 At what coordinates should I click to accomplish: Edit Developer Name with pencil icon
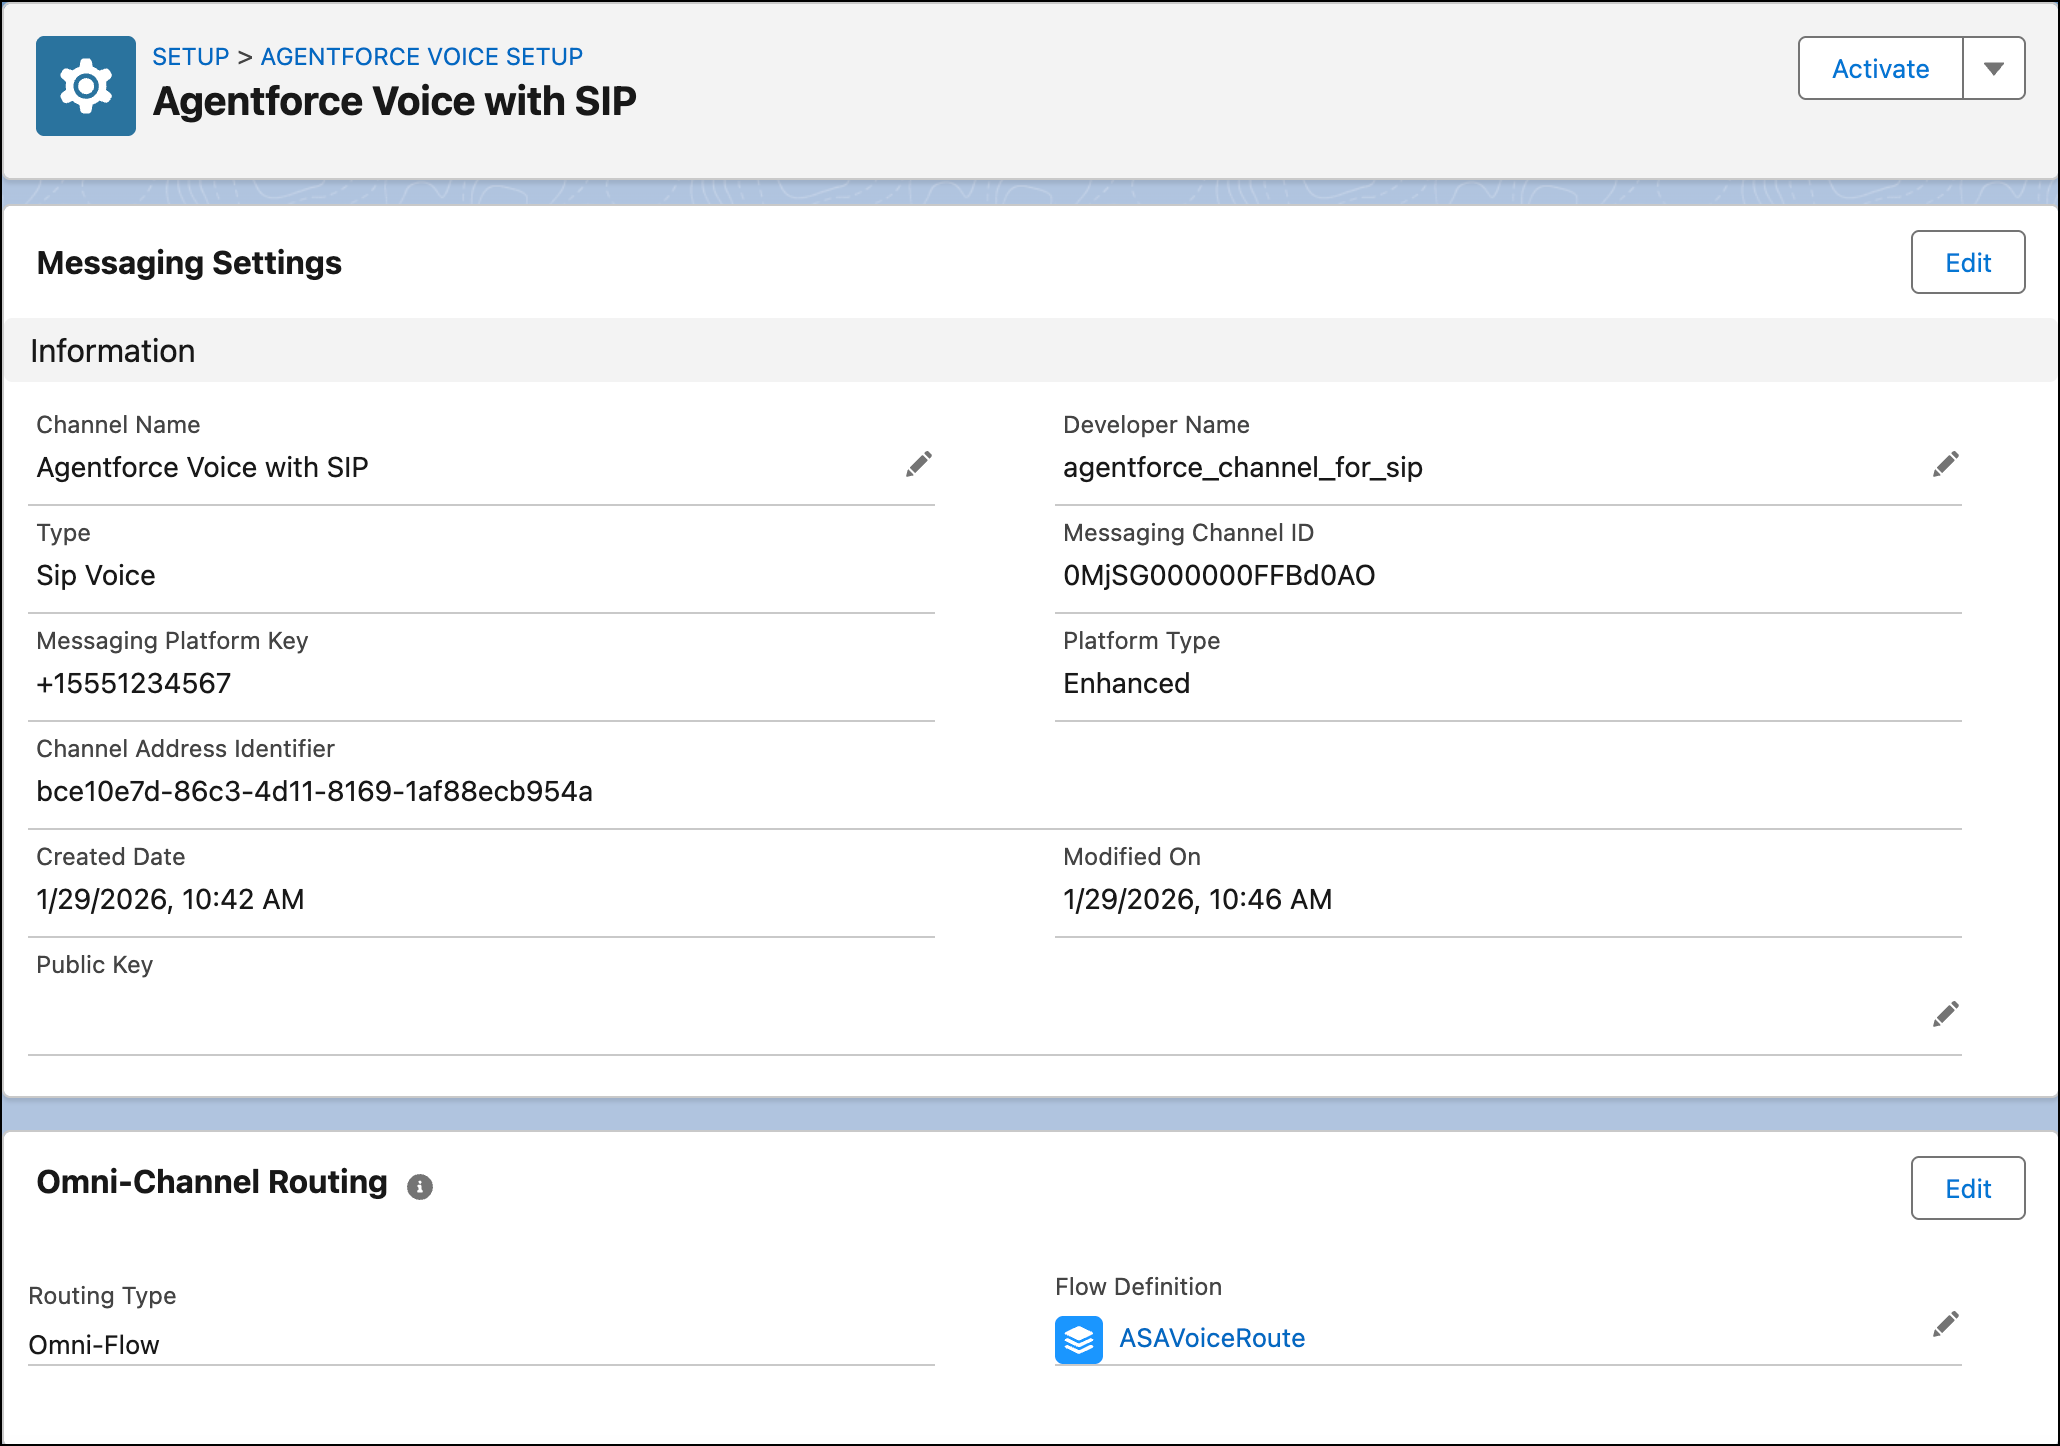click(x=1946, y=464)
